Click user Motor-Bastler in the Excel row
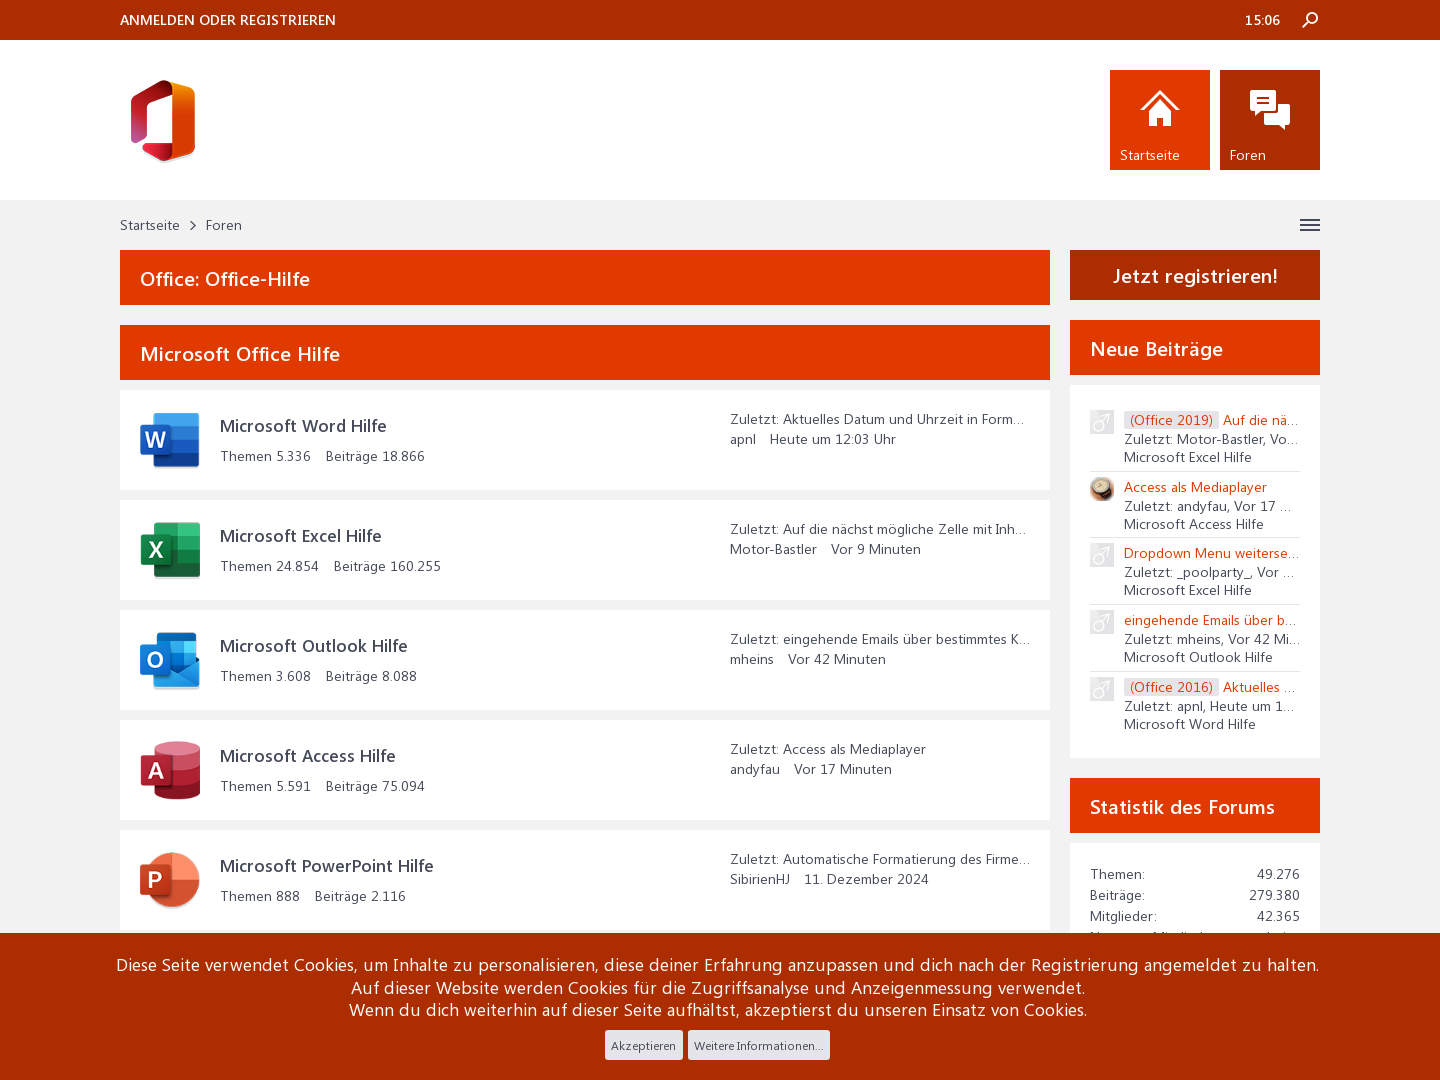The image size is (1440, 1080). click(x=773, y=549)
